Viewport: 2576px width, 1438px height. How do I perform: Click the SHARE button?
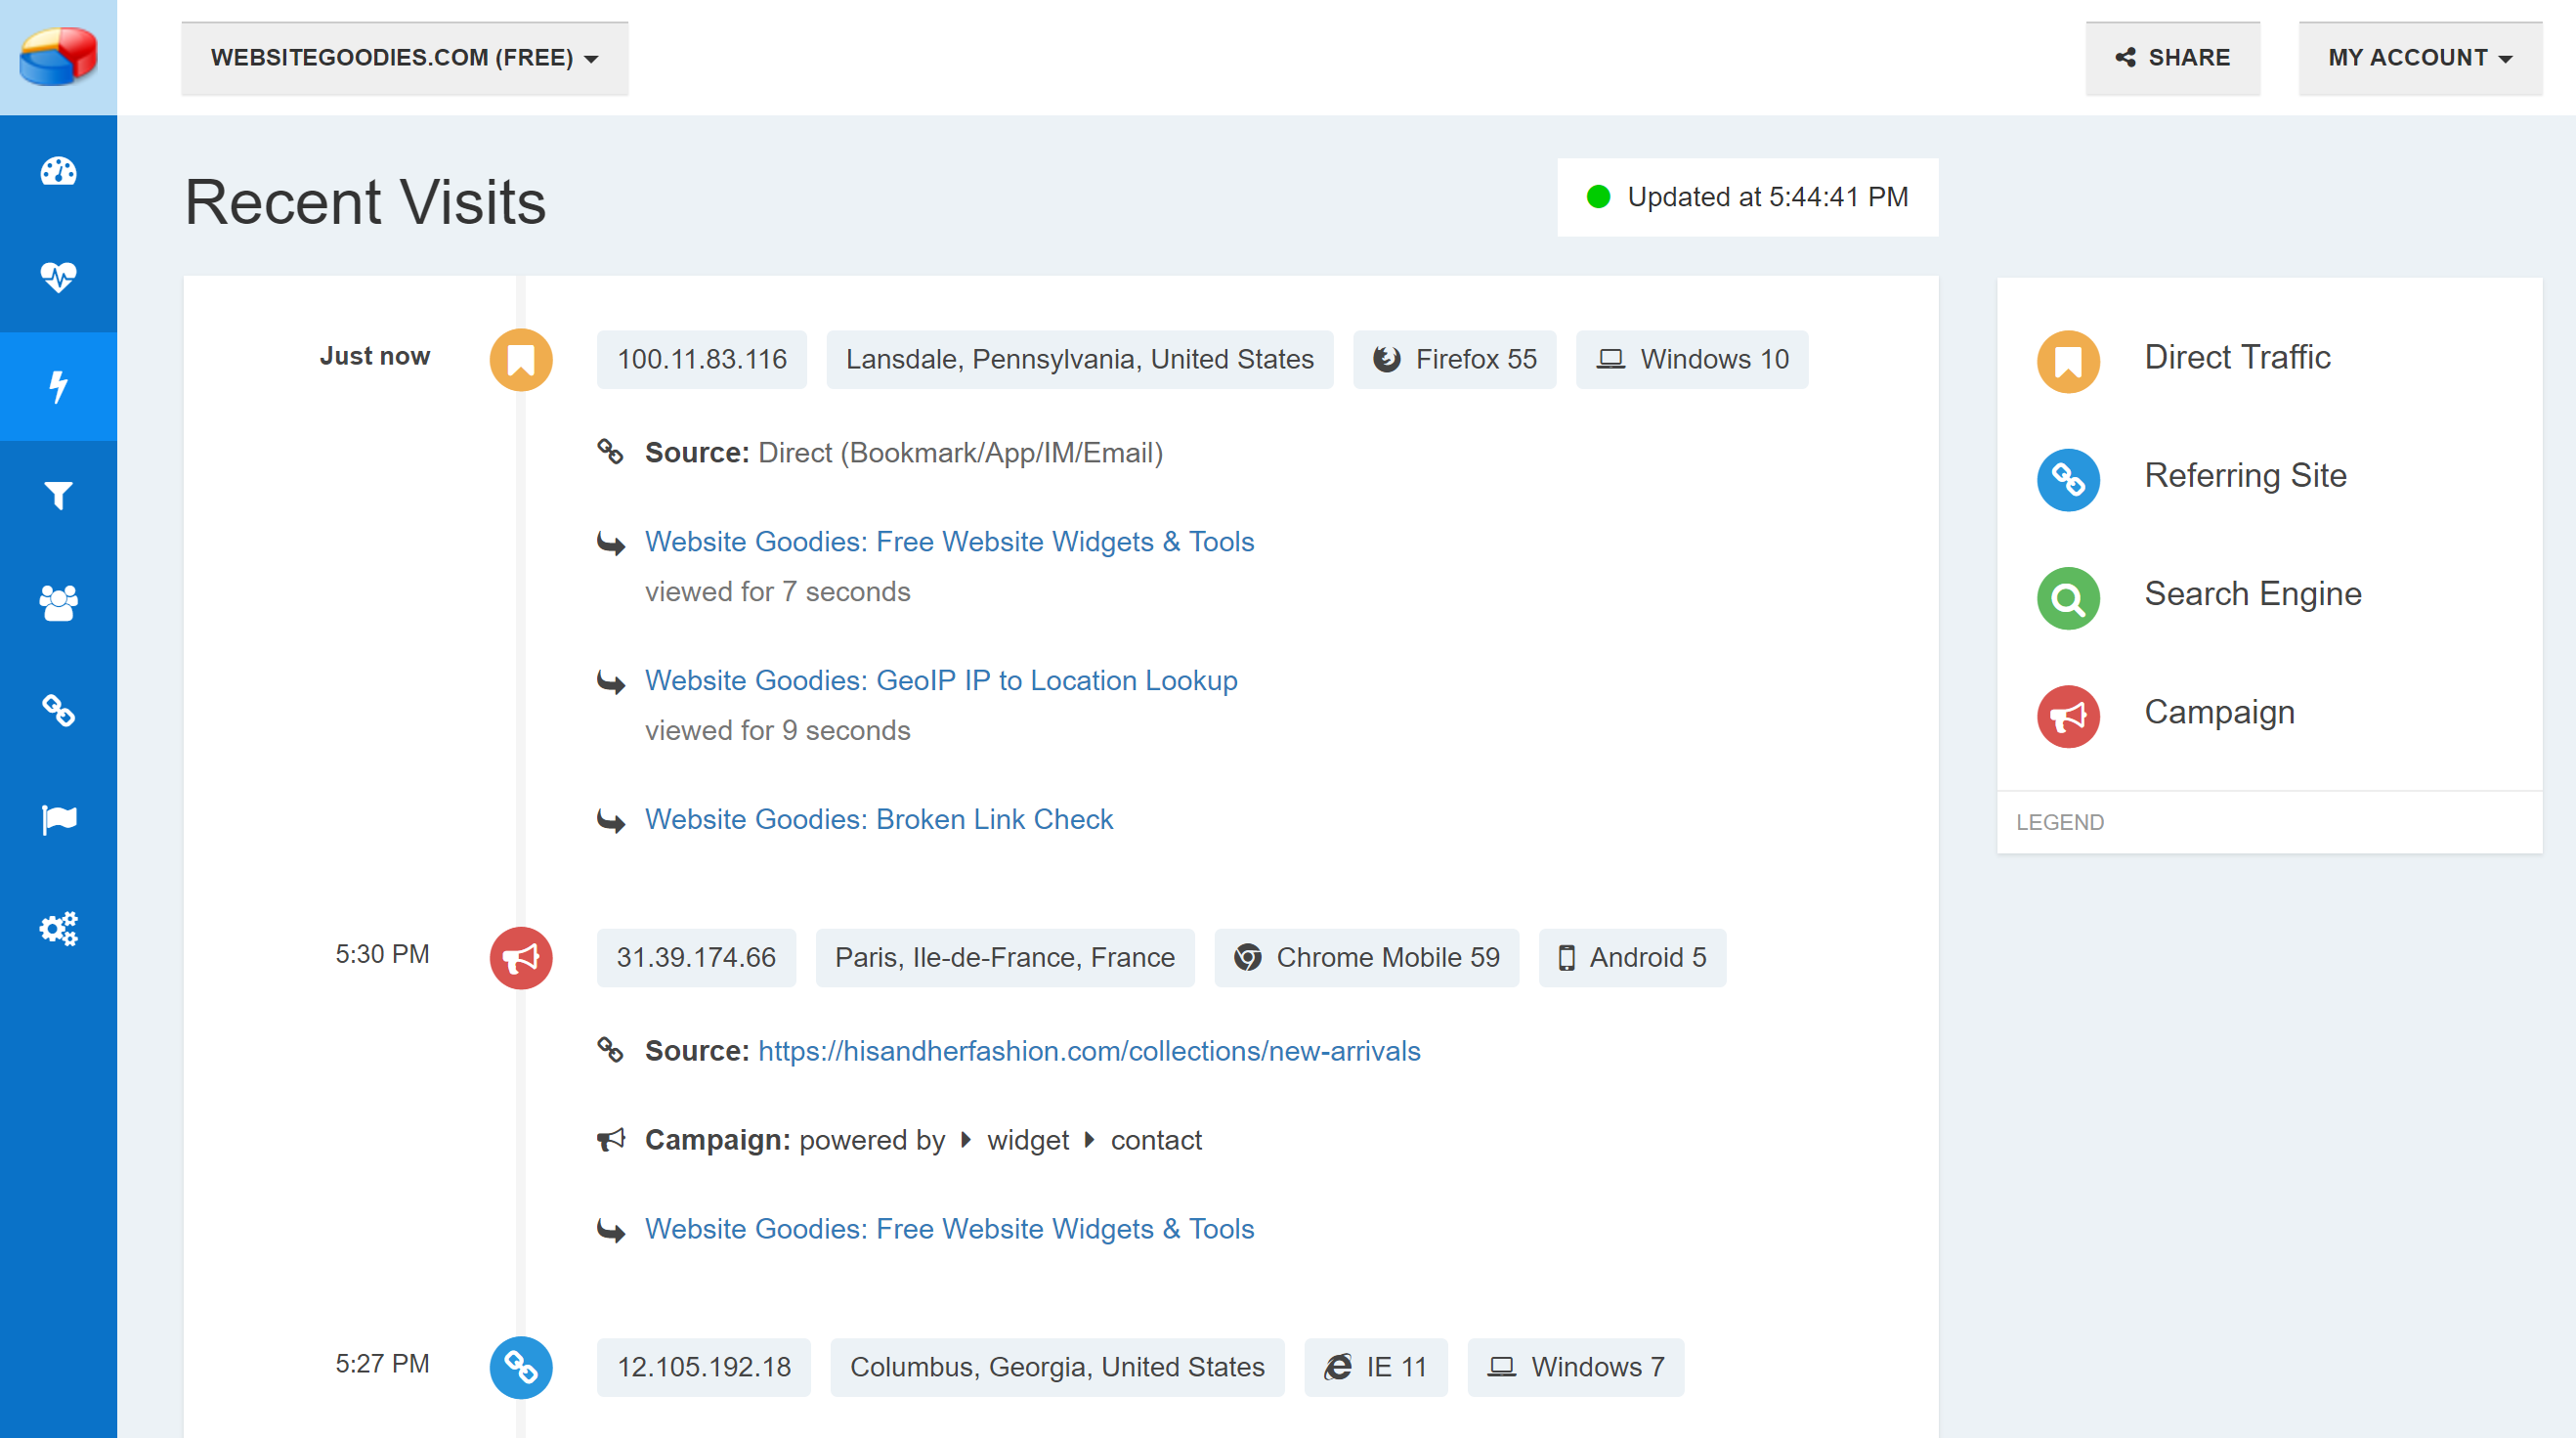[2172, 58]
